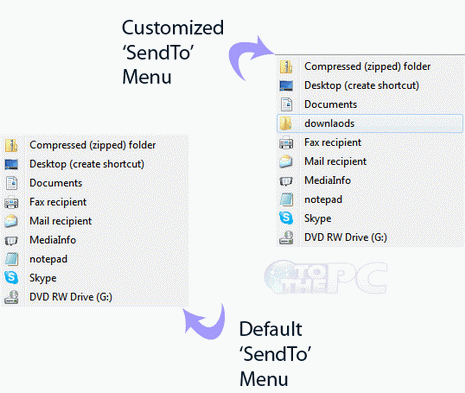Click Desktop icon in customized SendTo menu
This screenshot has width=465, height=393.
[286, 86]
